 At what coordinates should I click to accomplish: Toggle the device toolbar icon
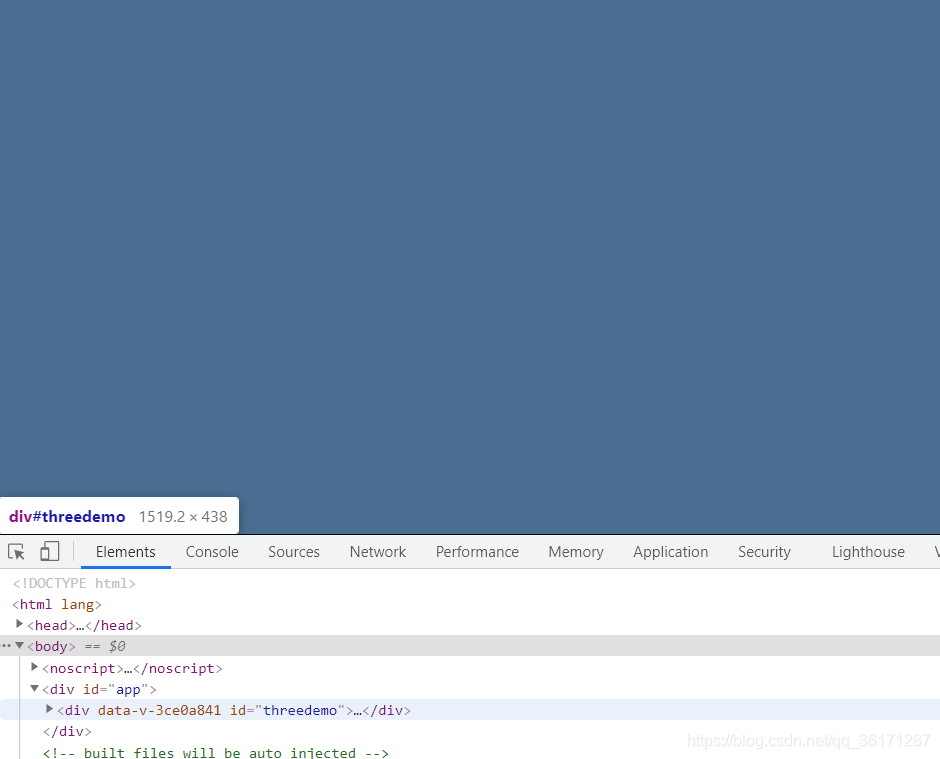[x=50, y=552]
